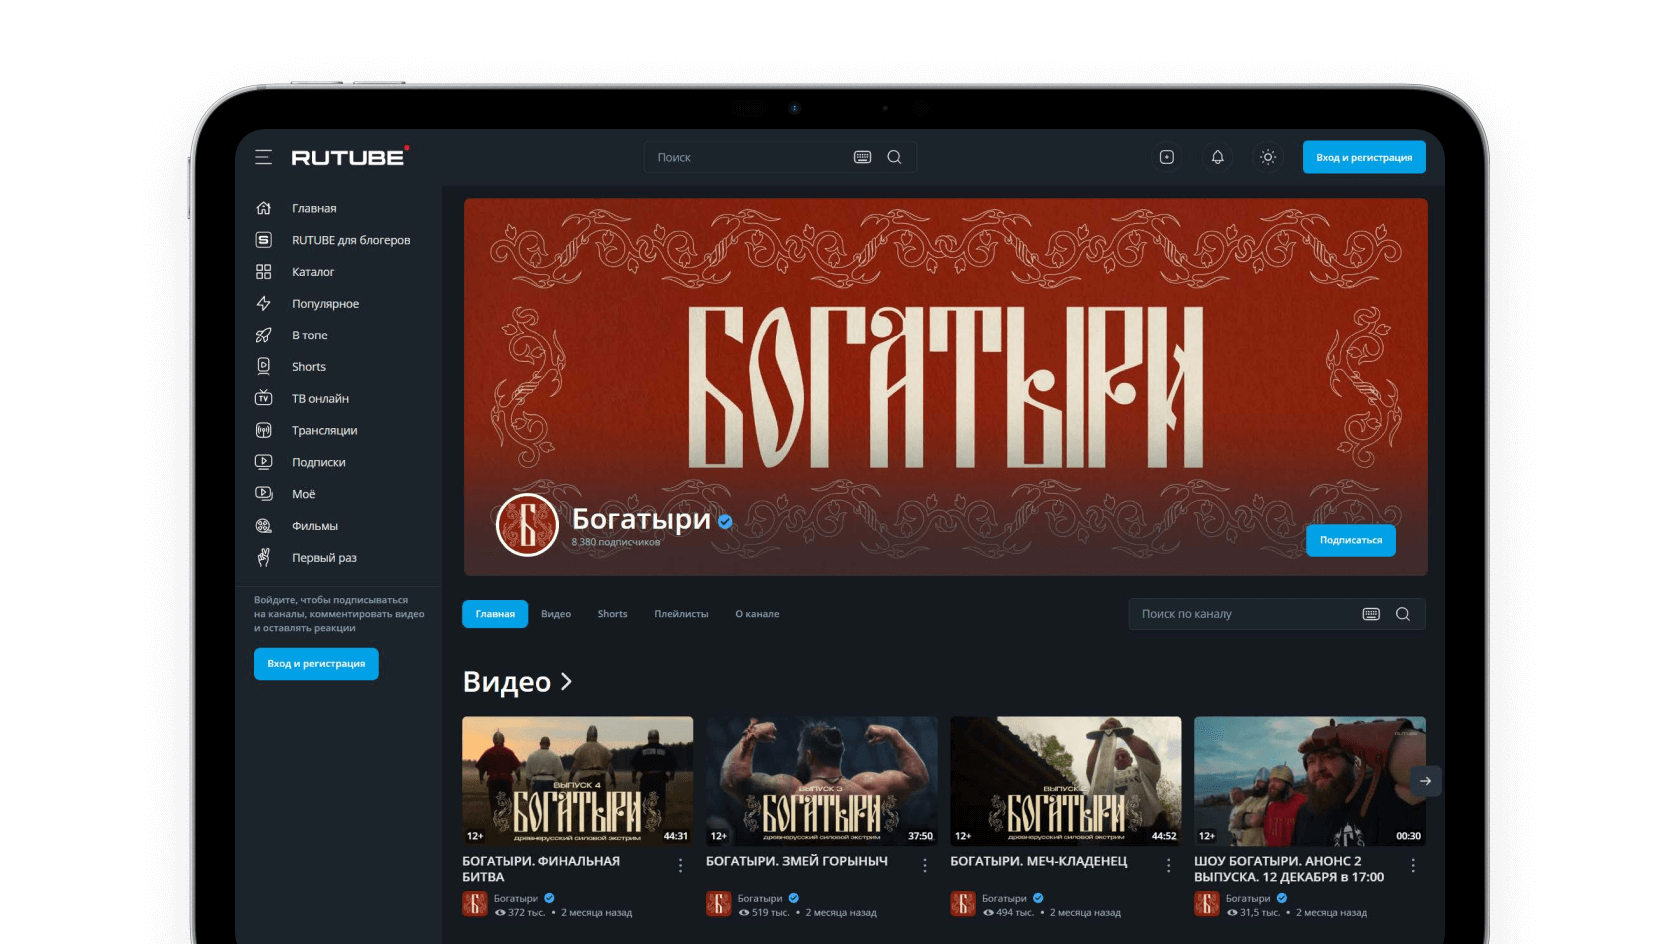This screenshot has height=944, width=1680.
Task: Expand the Видео section chevron
Action: click(x=566, y=681)
